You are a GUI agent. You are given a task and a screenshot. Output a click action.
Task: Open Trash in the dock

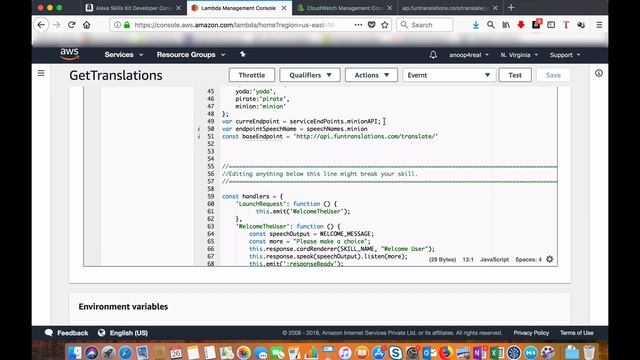[x=589, y=353]
